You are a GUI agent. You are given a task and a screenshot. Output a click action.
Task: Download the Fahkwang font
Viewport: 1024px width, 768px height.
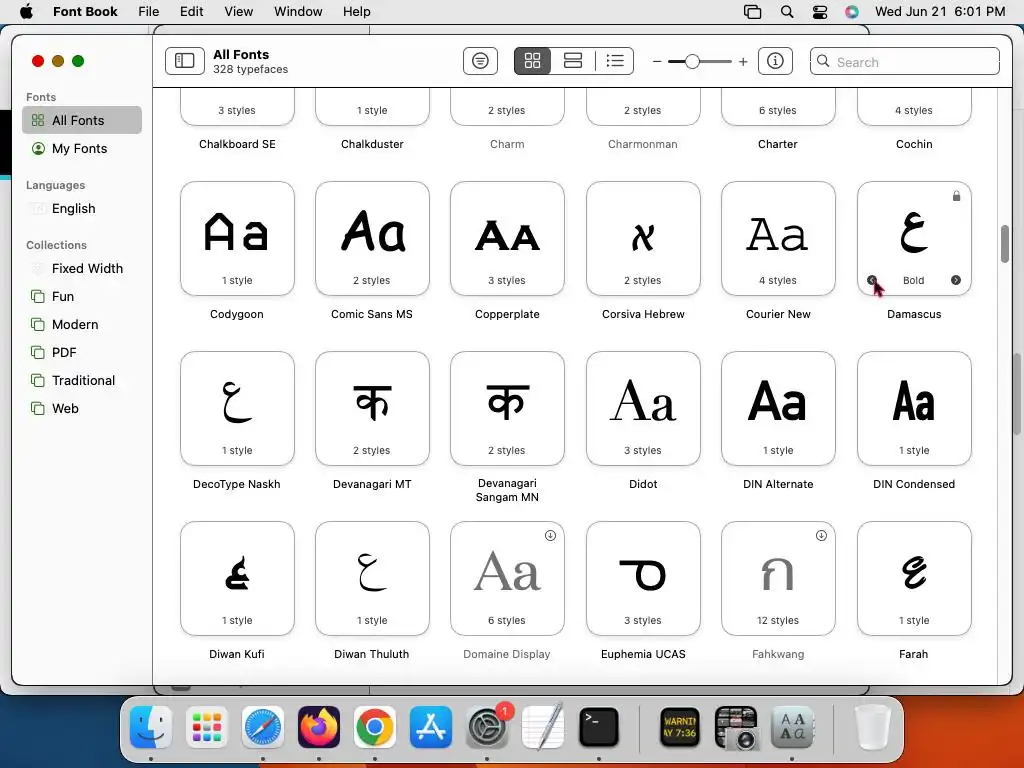822,536
